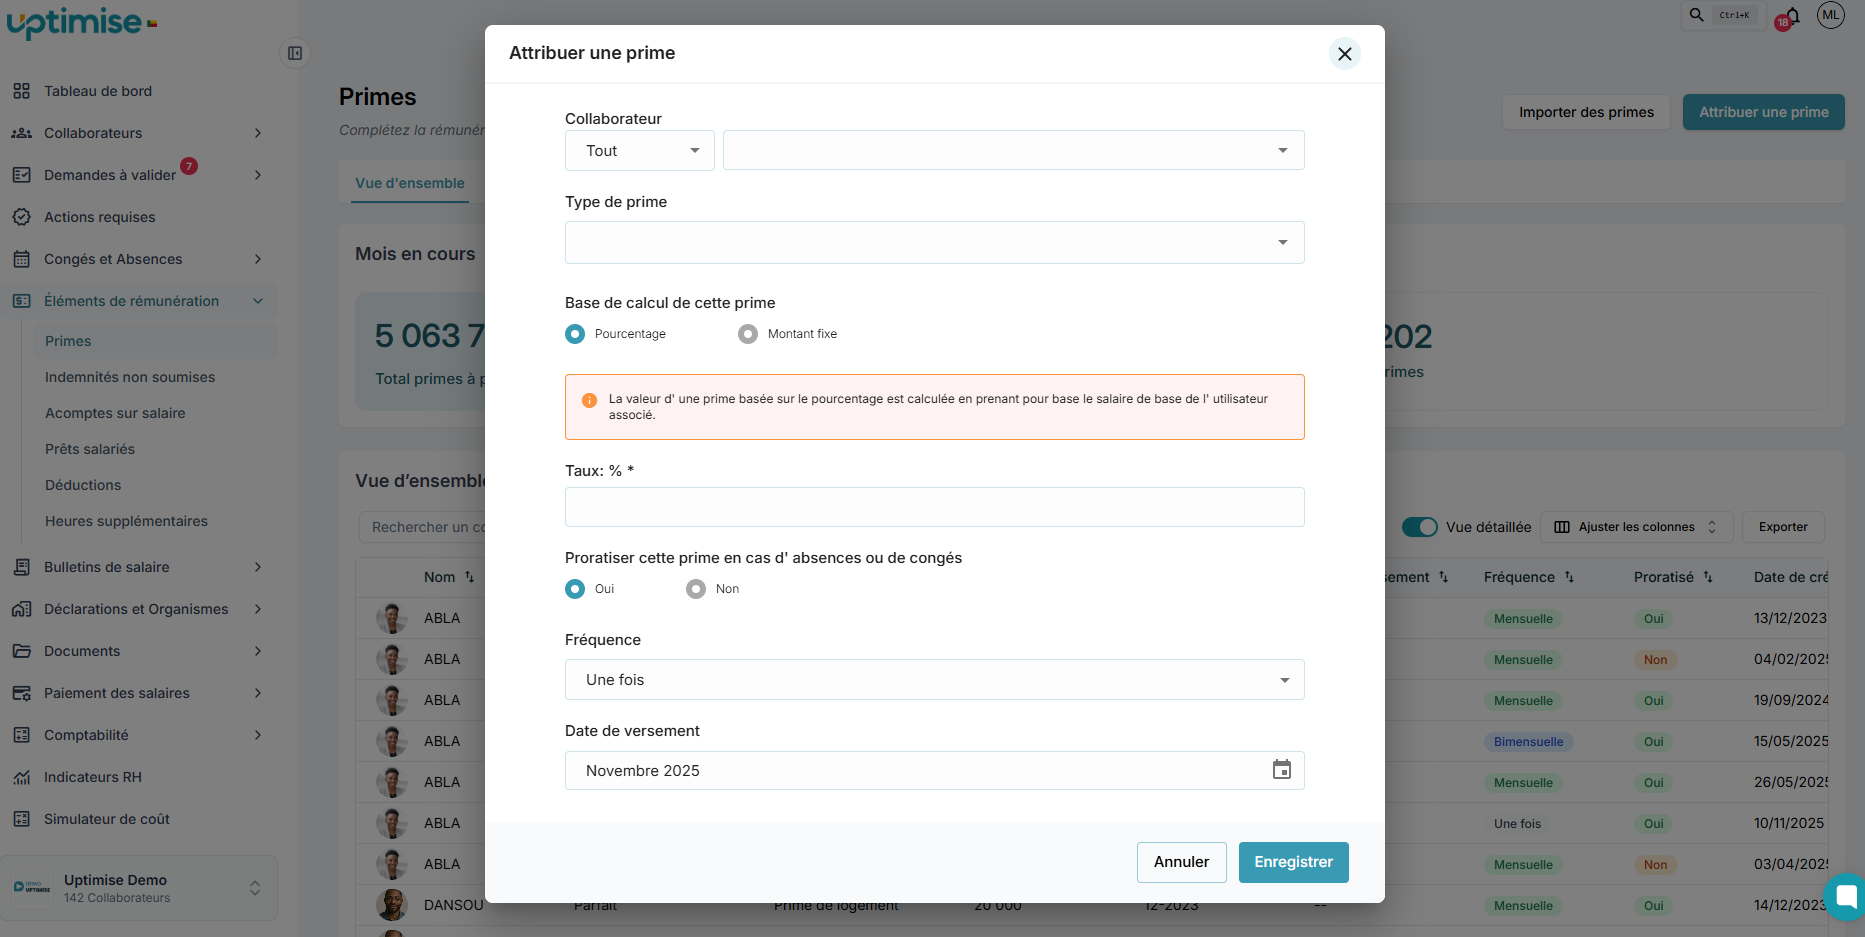Click the notifications bell icon

click(x=1791, y=16)
